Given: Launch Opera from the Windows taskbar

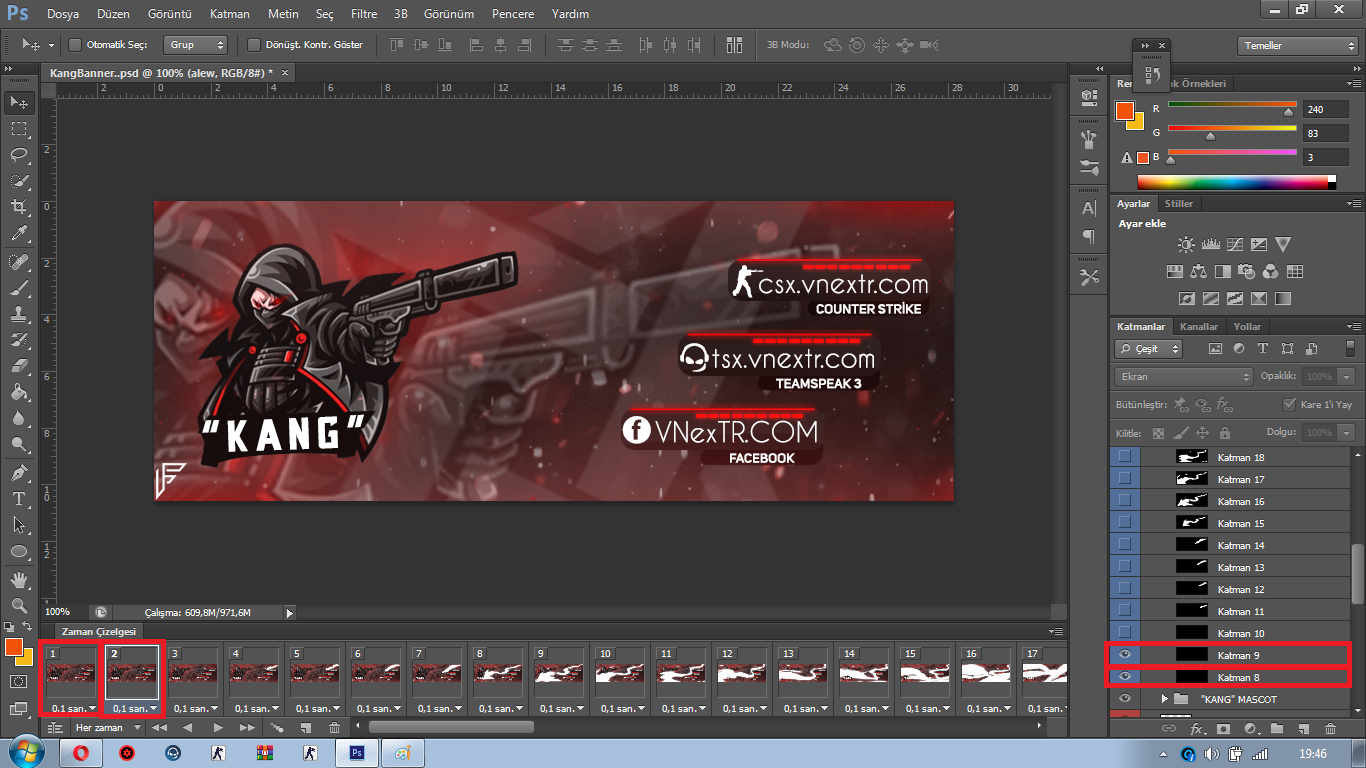Looking at the screenshot, I should [82, 753].
